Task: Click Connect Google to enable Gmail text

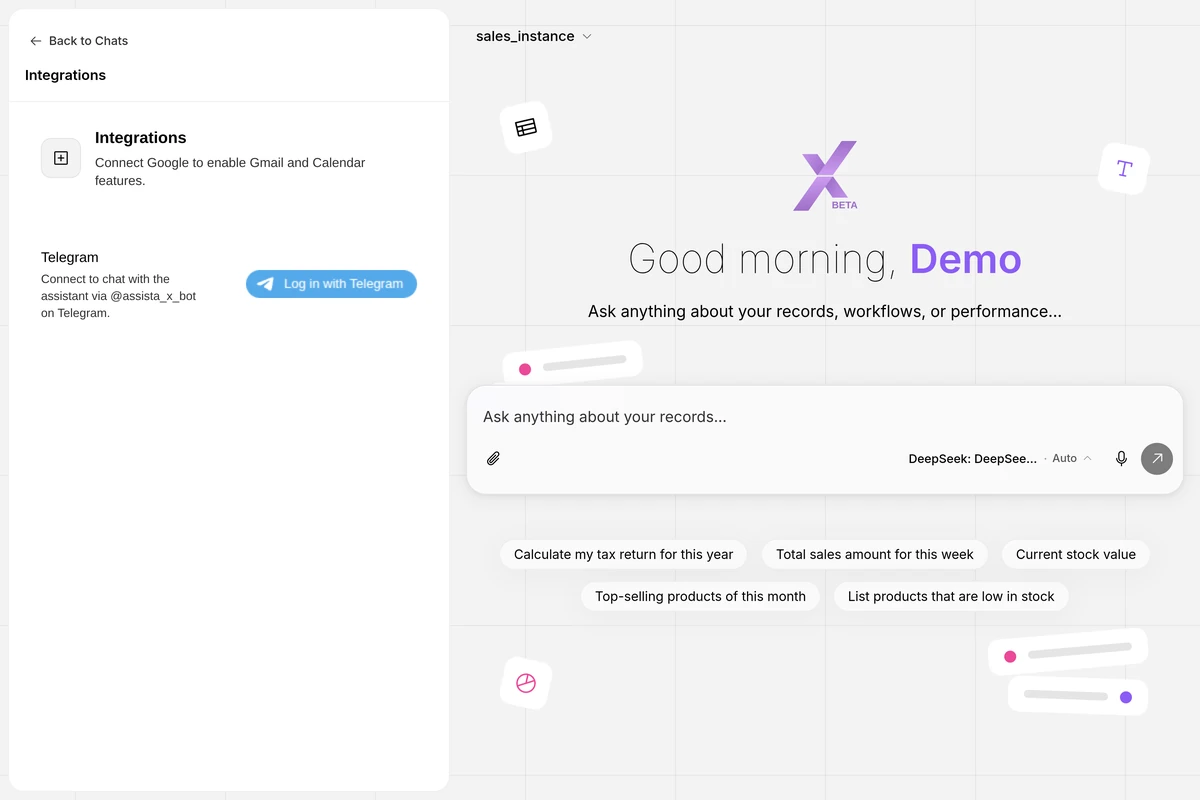Action: pos(230,171)
